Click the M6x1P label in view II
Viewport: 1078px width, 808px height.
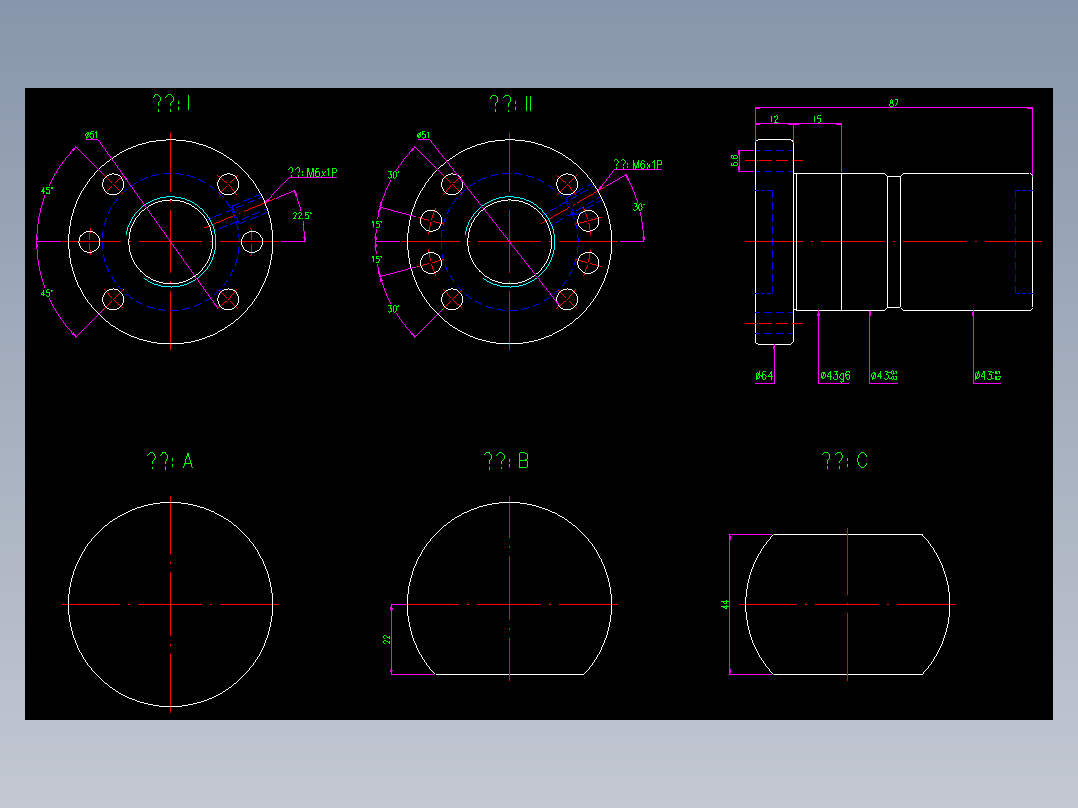[x=638, y=164]
